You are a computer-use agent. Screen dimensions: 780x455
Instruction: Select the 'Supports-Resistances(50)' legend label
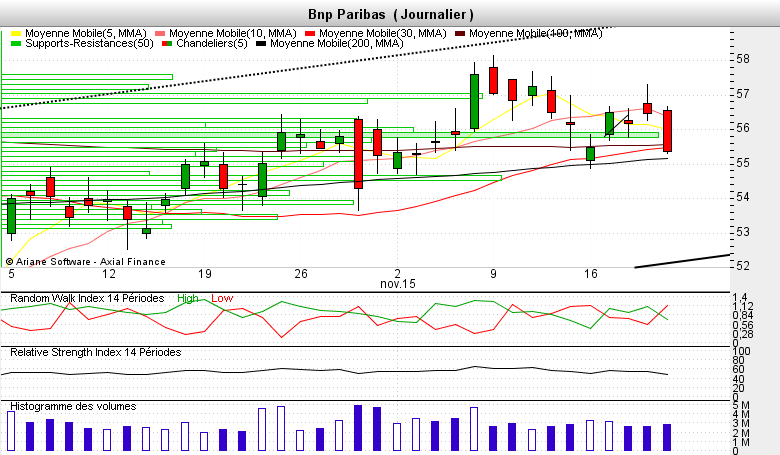point(90,43)
